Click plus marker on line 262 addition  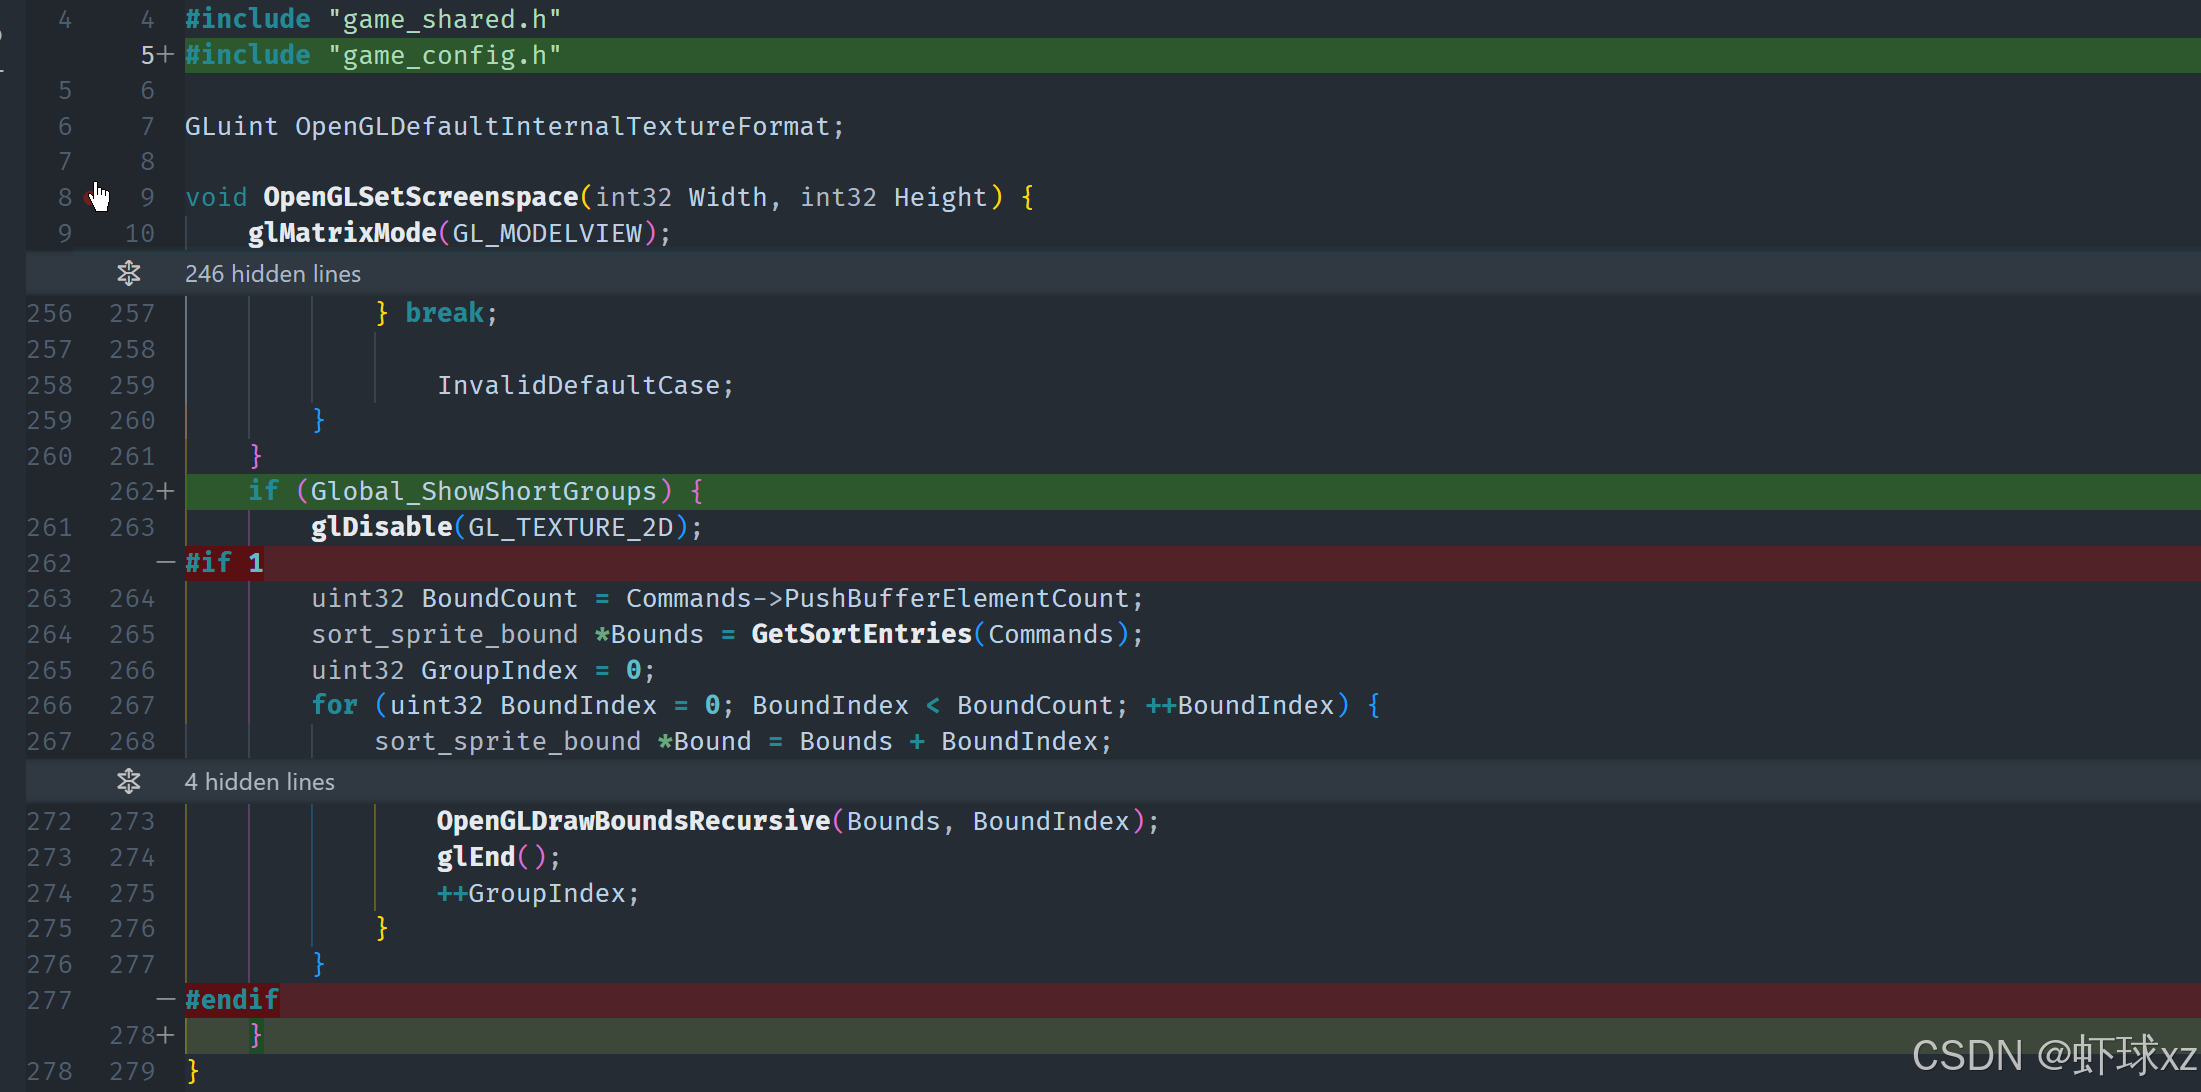pos(166,491)
